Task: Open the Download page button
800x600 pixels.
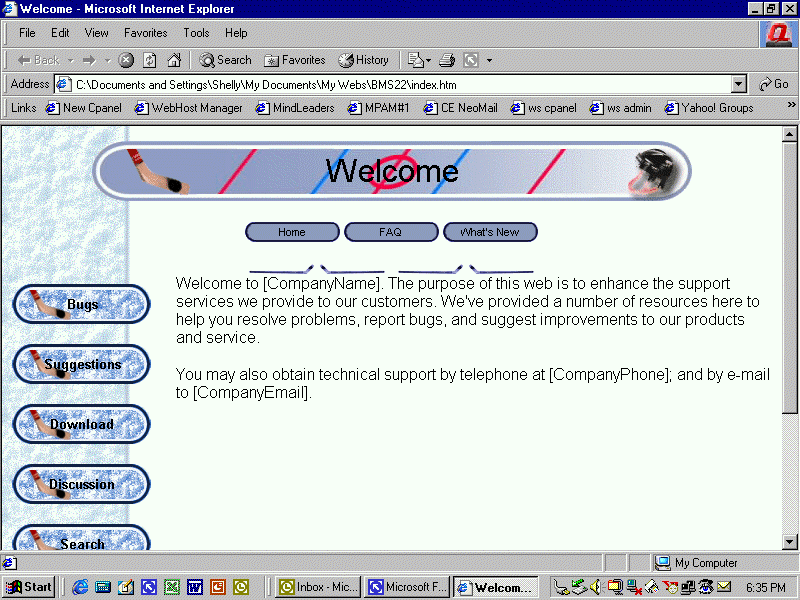Action: pos(81,424)
